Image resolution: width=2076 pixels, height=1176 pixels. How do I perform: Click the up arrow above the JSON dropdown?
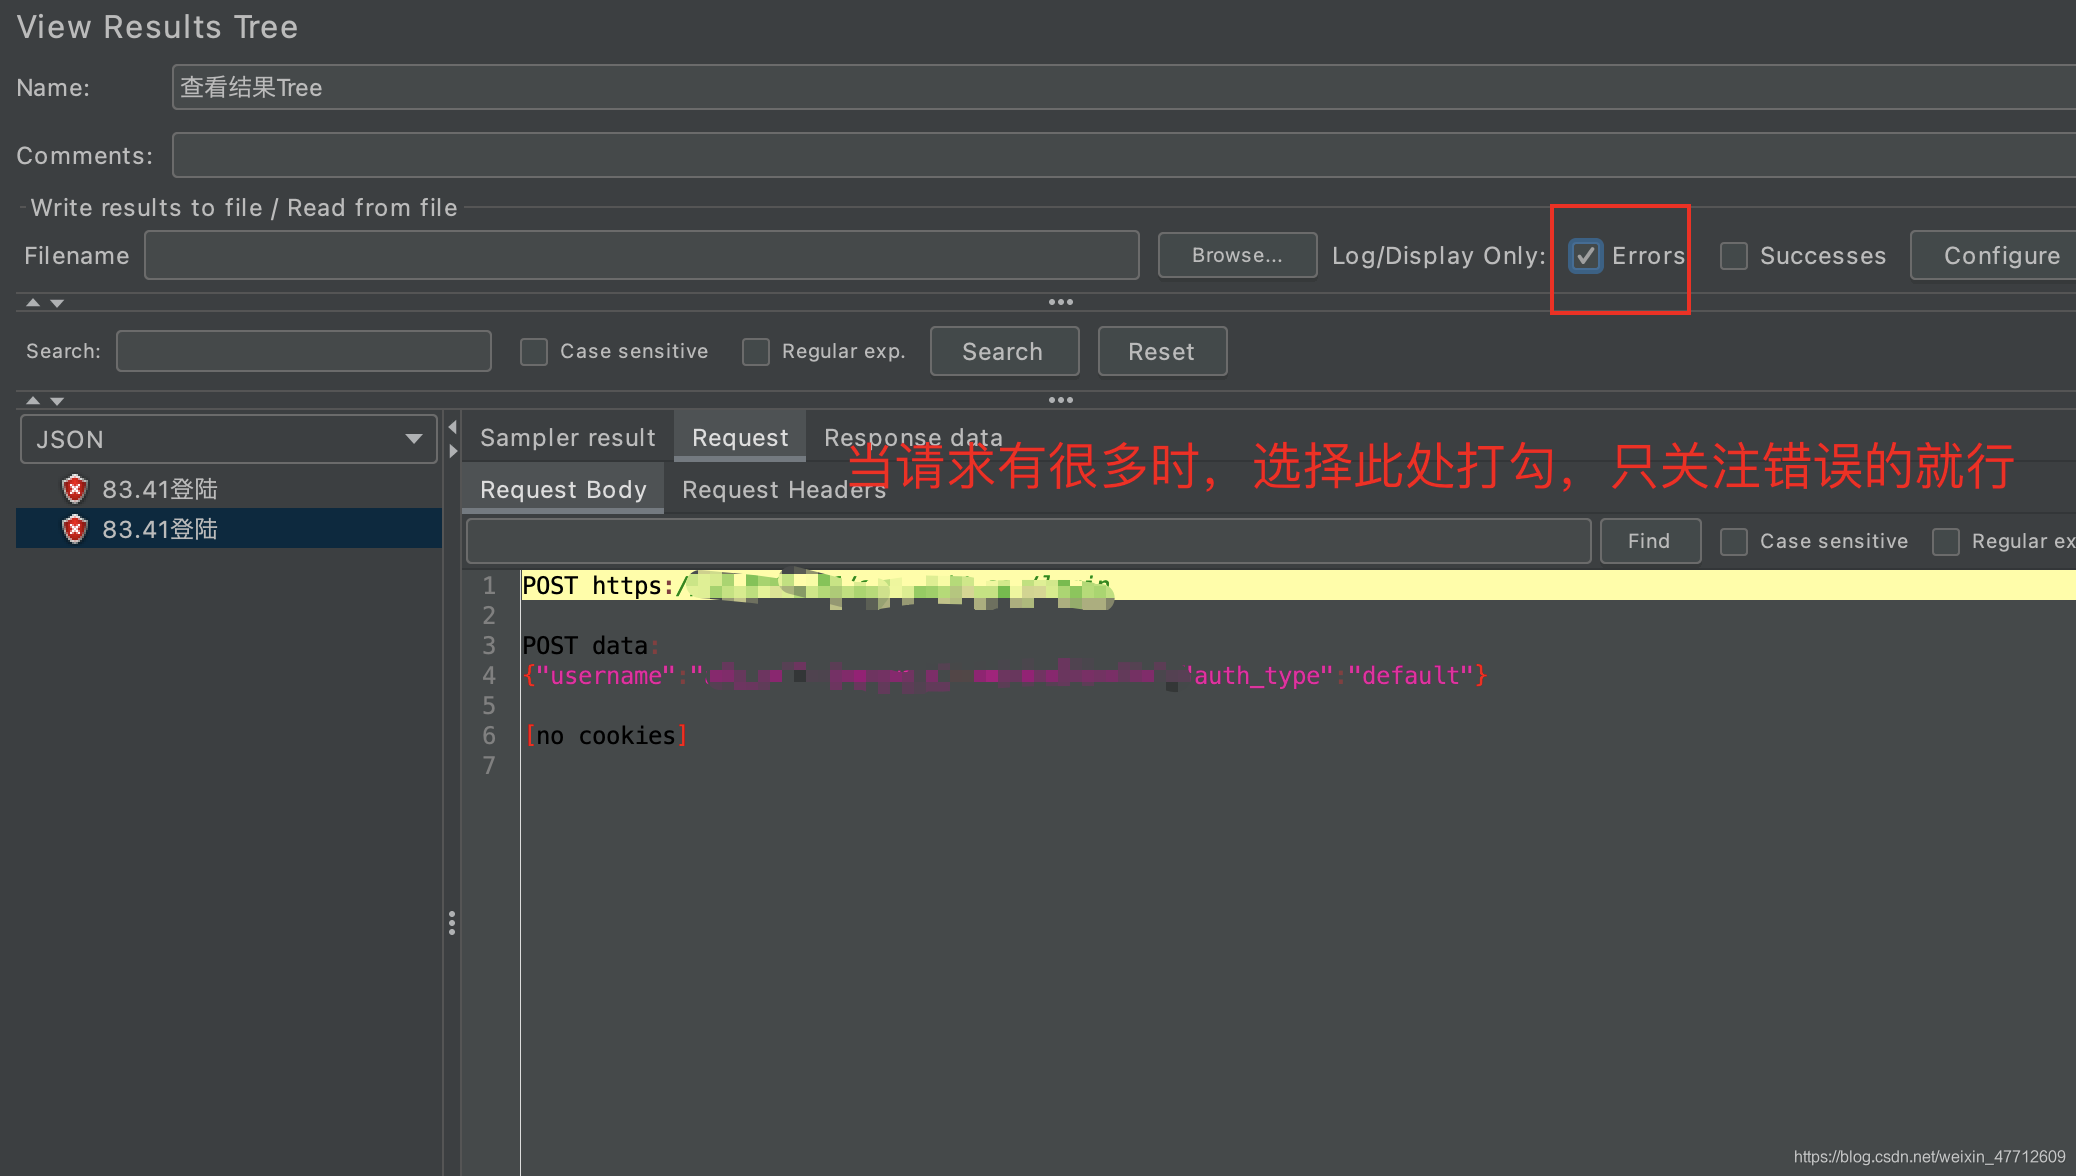(x=33, y=400)
